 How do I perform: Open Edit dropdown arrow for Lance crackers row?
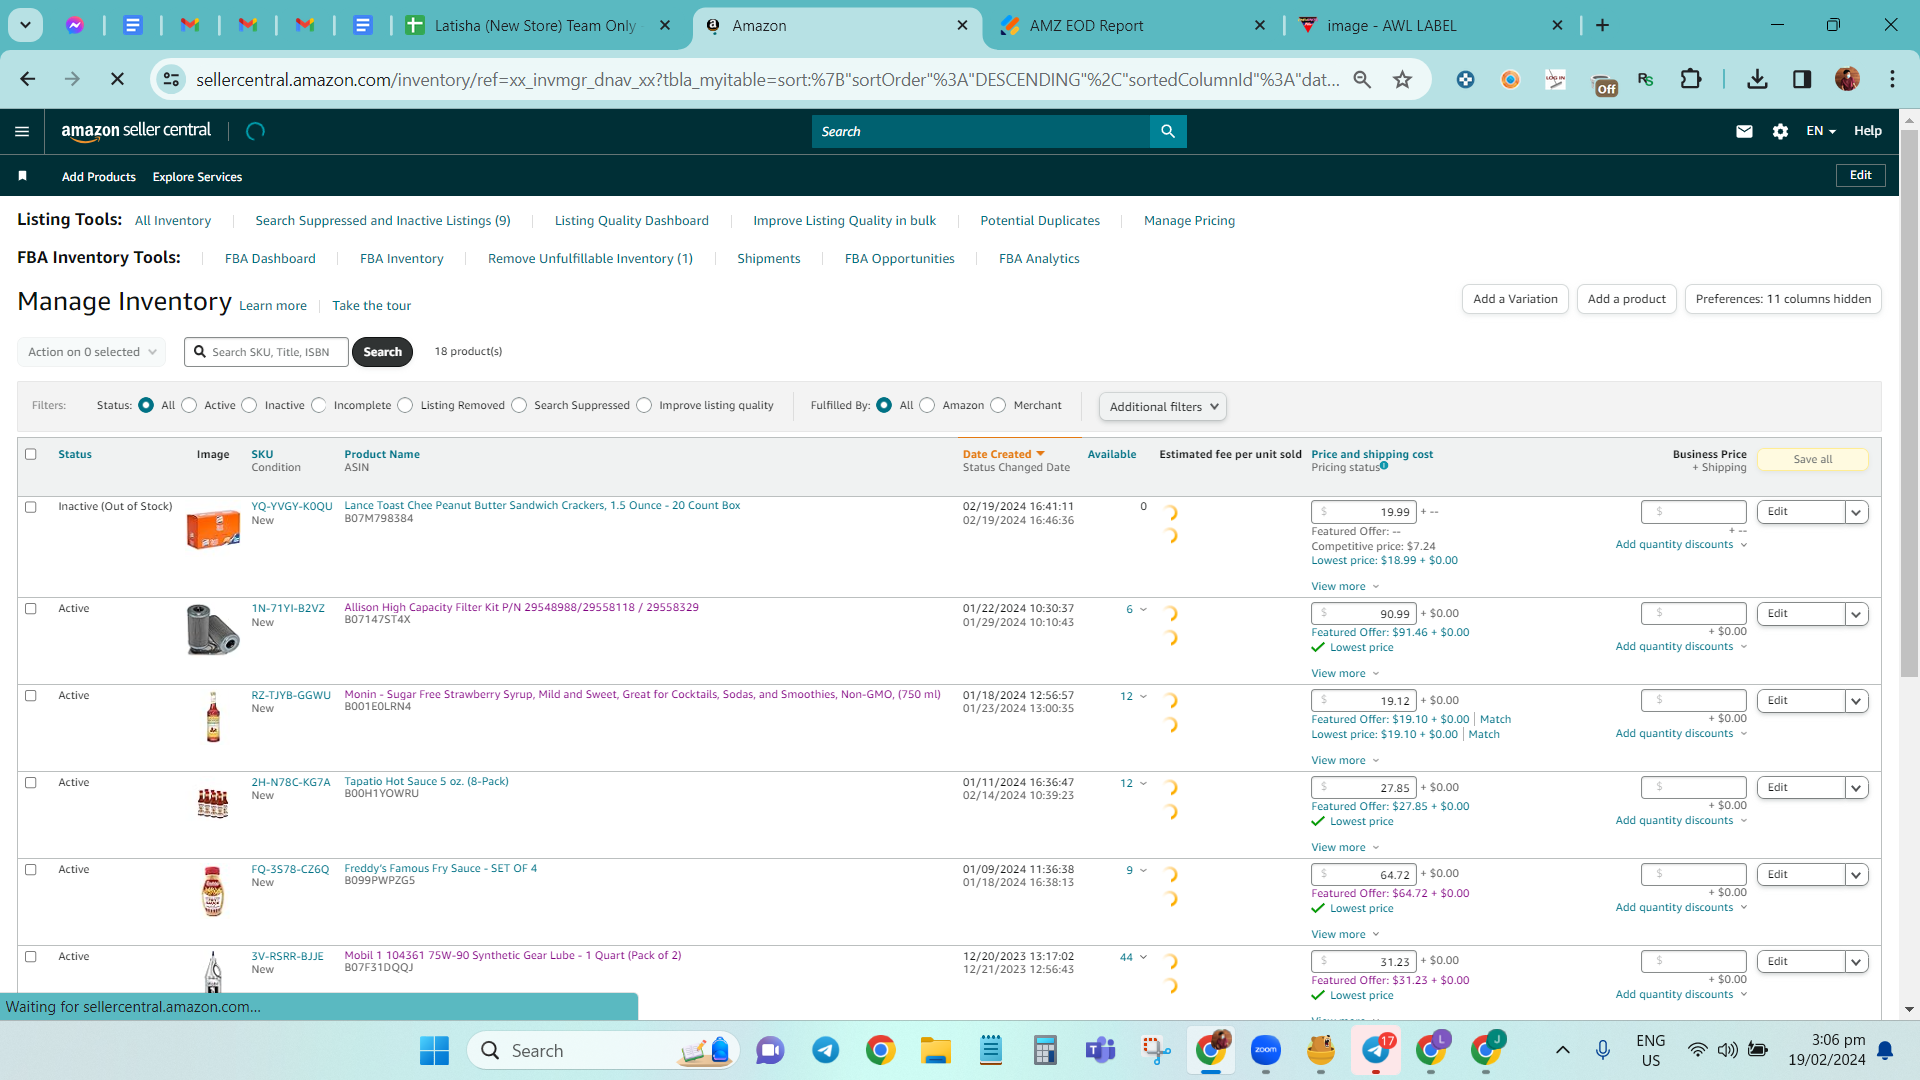click(1857, 512)
